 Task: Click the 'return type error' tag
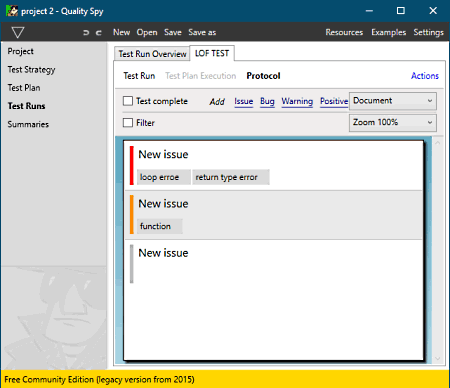point(231,177)
